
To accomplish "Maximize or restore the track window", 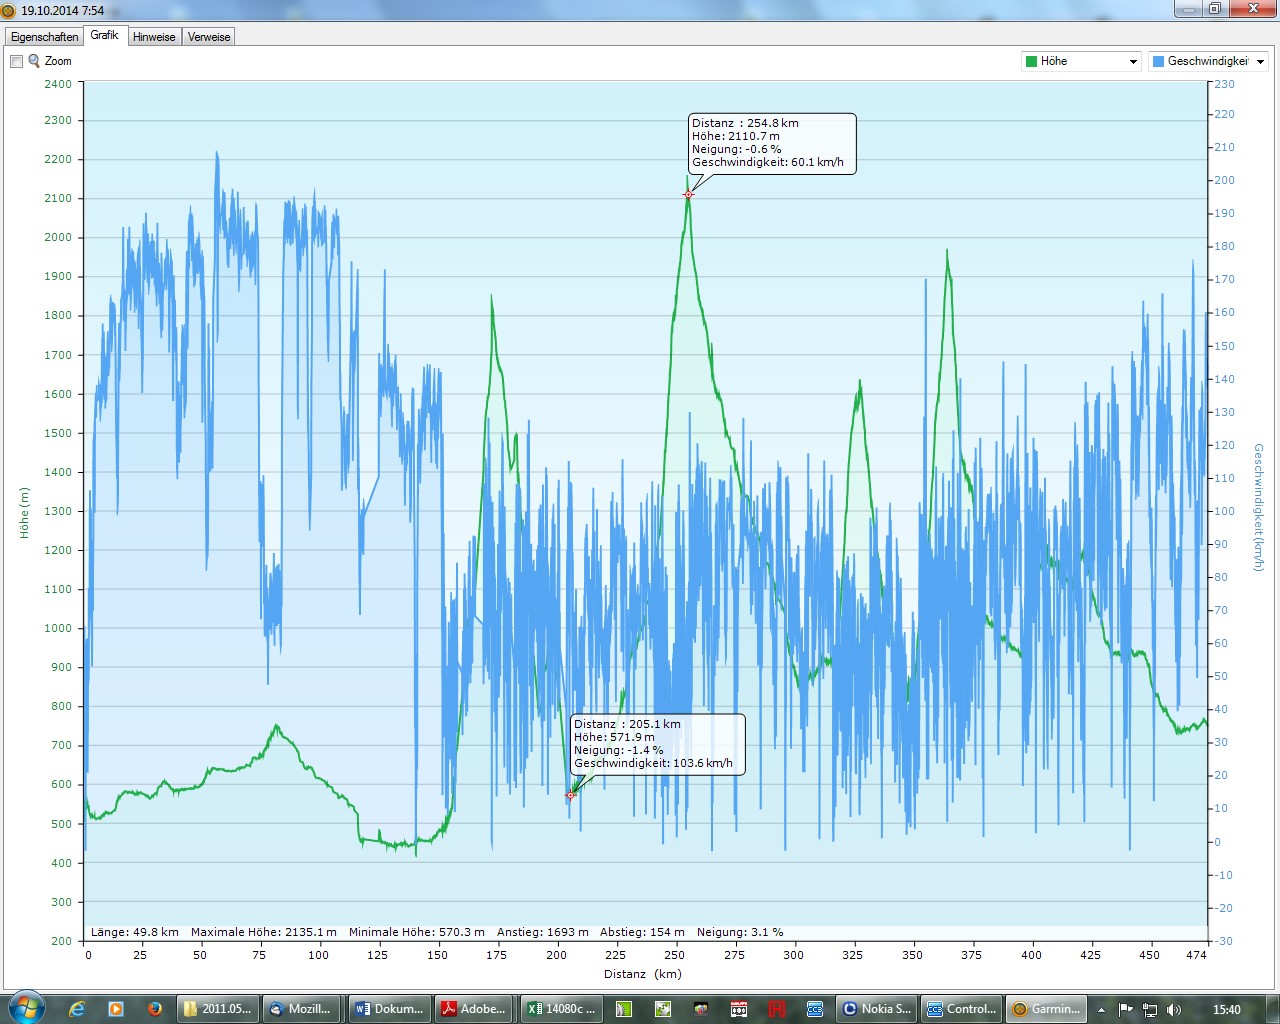I will (x=1215, y=9).
